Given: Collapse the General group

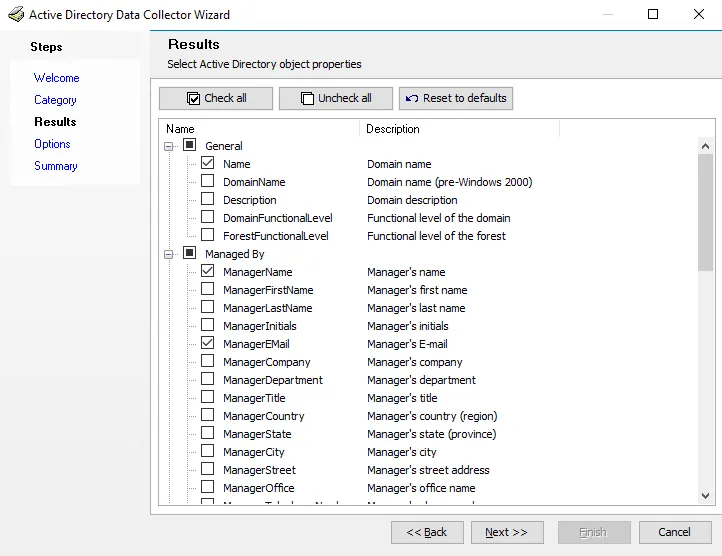Looking at the screenshot, I should [x=169, y=146].
